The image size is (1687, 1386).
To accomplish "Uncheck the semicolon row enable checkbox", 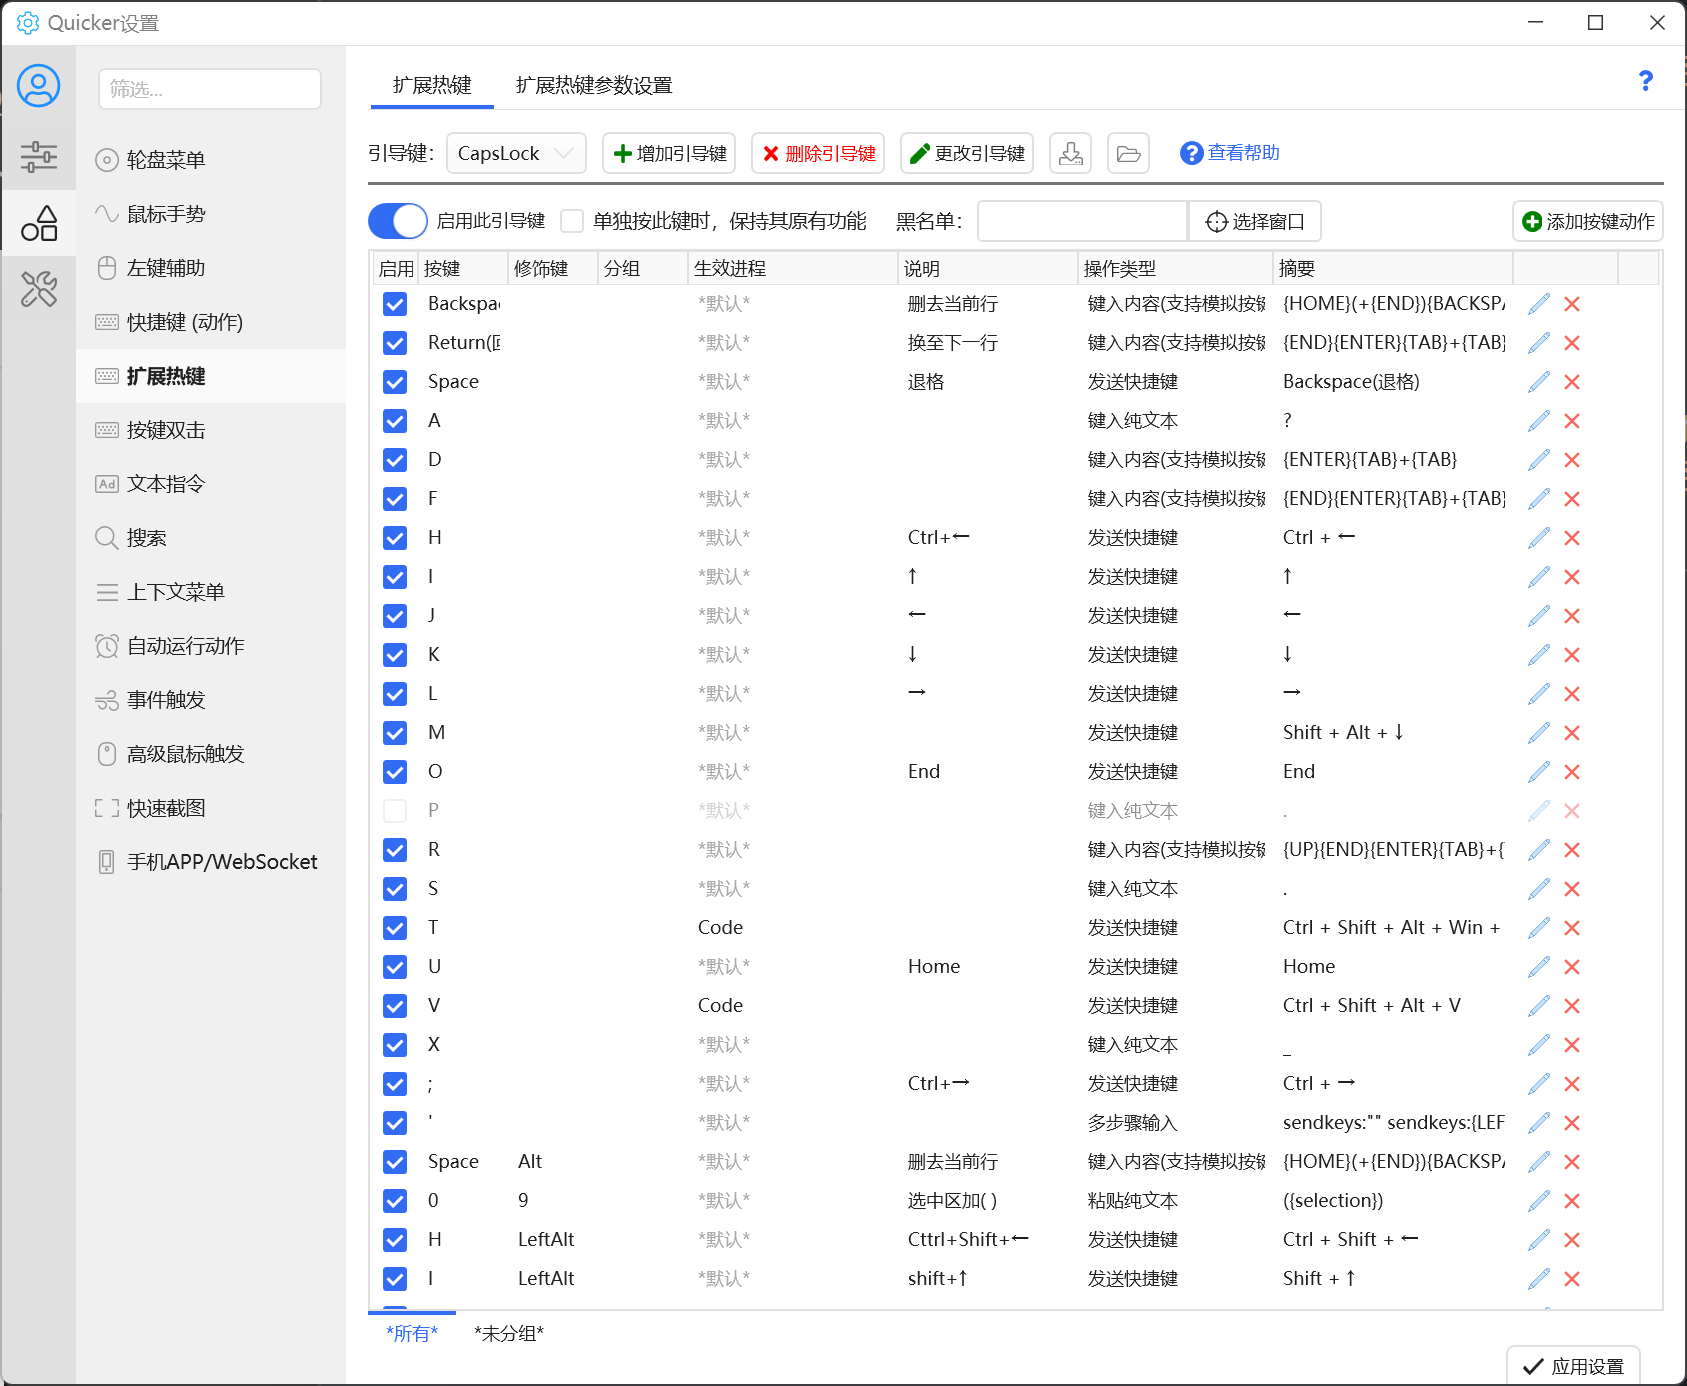I will pos(395,1084).
